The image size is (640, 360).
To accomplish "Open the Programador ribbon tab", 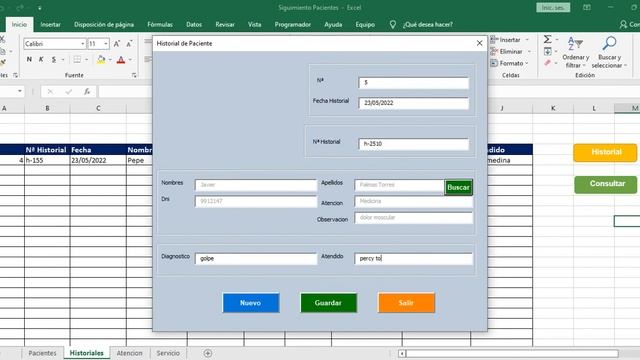I will tap(293, 24).
